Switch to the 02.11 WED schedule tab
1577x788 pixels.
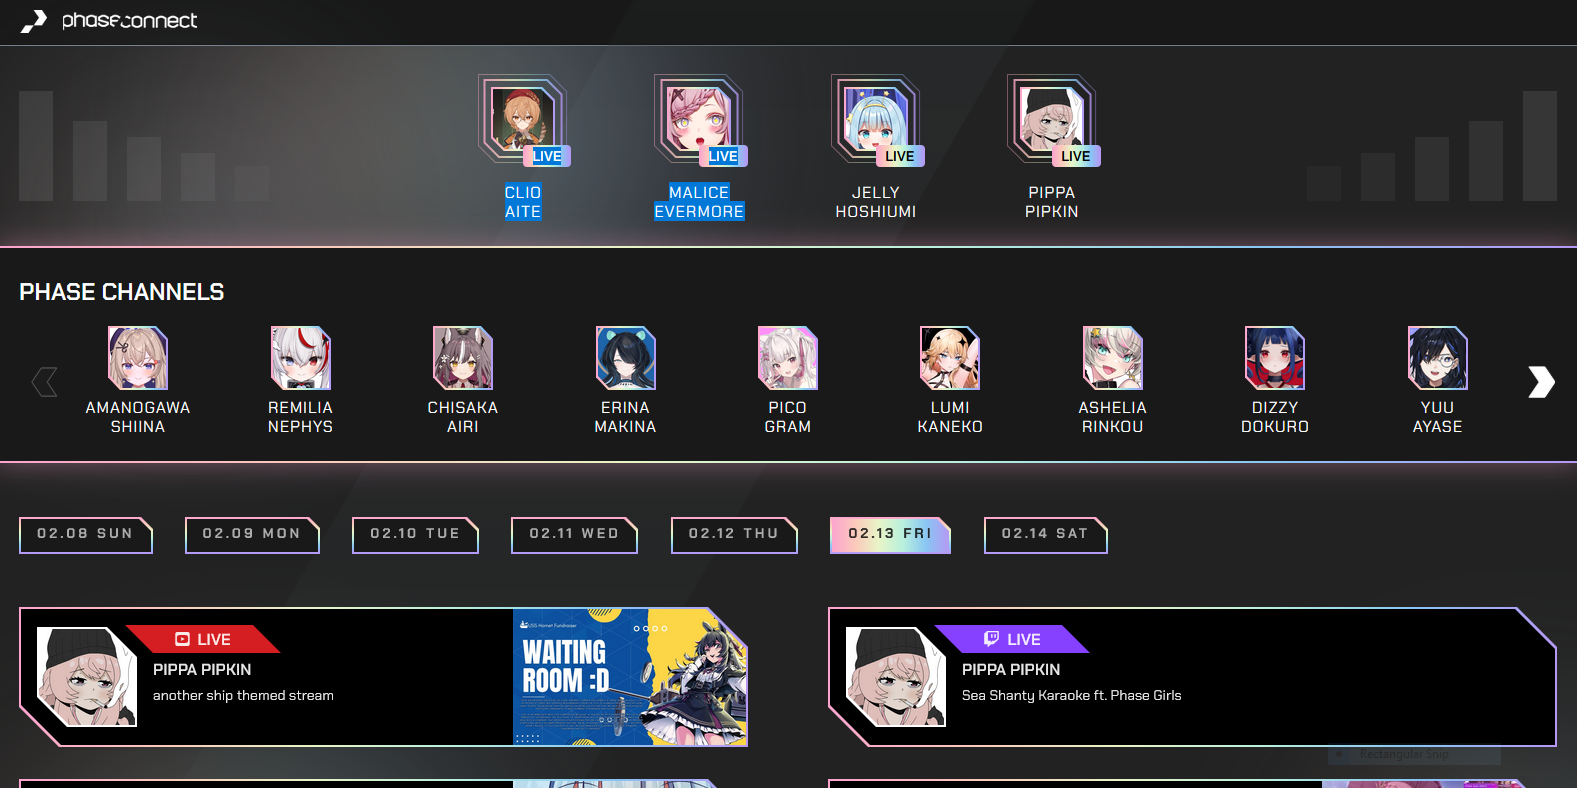click(x=574, y=535)
